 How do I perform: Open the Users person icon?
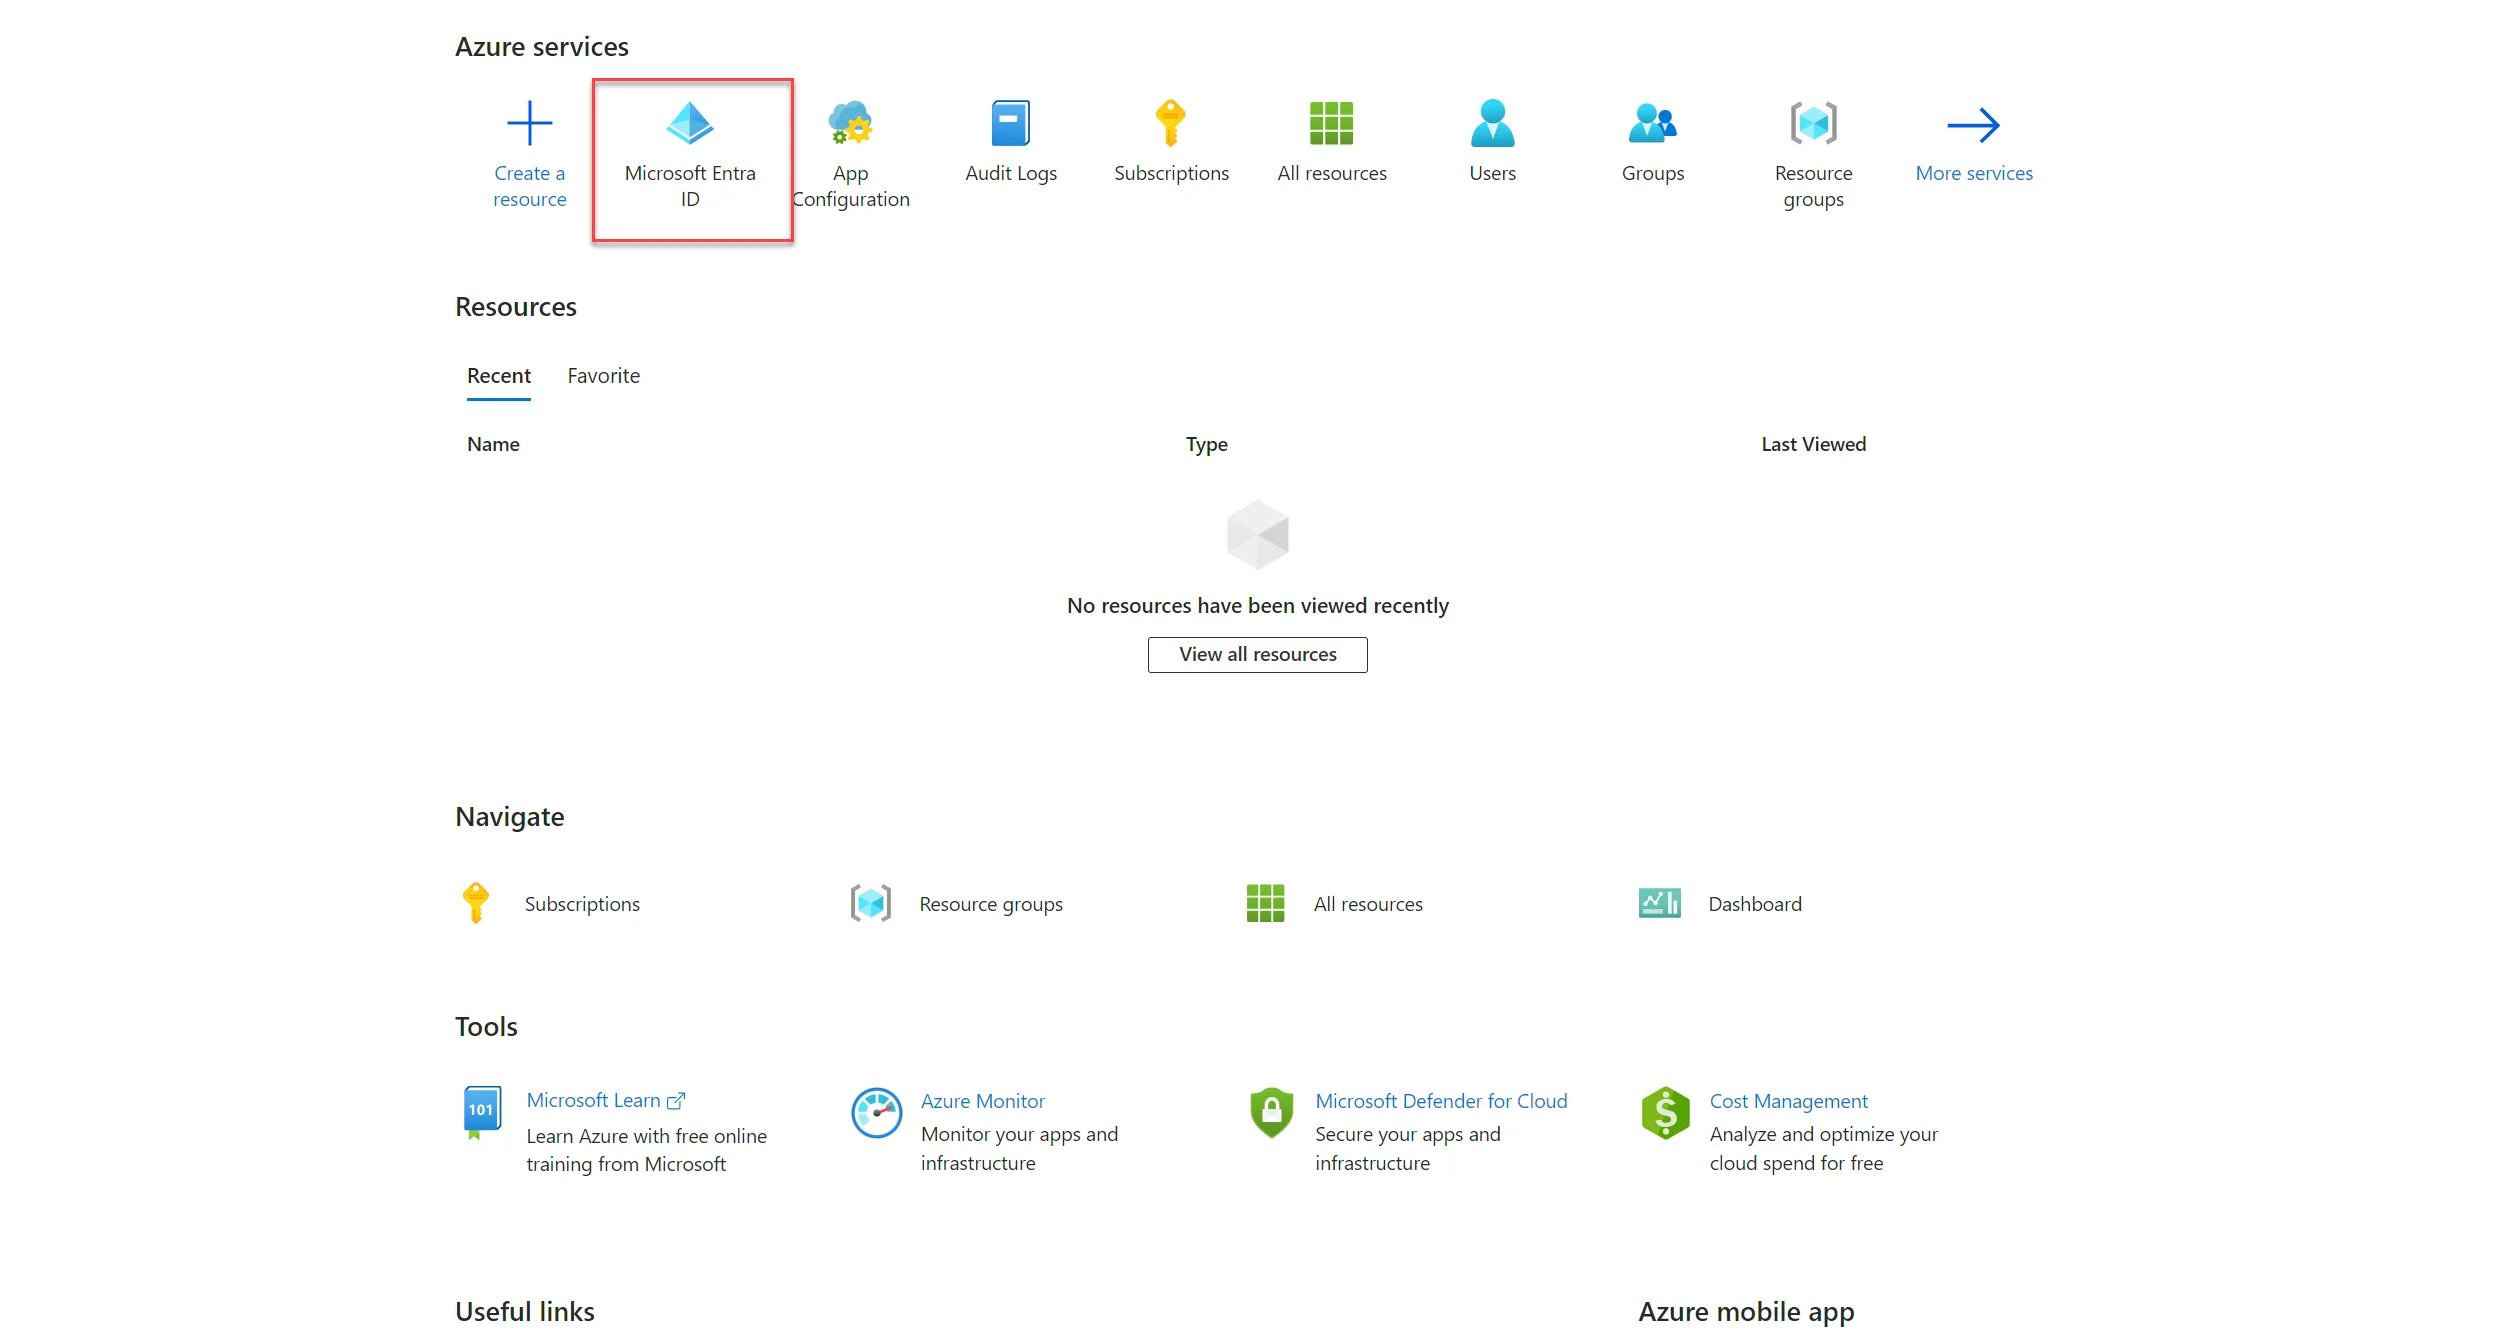[1492, 123]
